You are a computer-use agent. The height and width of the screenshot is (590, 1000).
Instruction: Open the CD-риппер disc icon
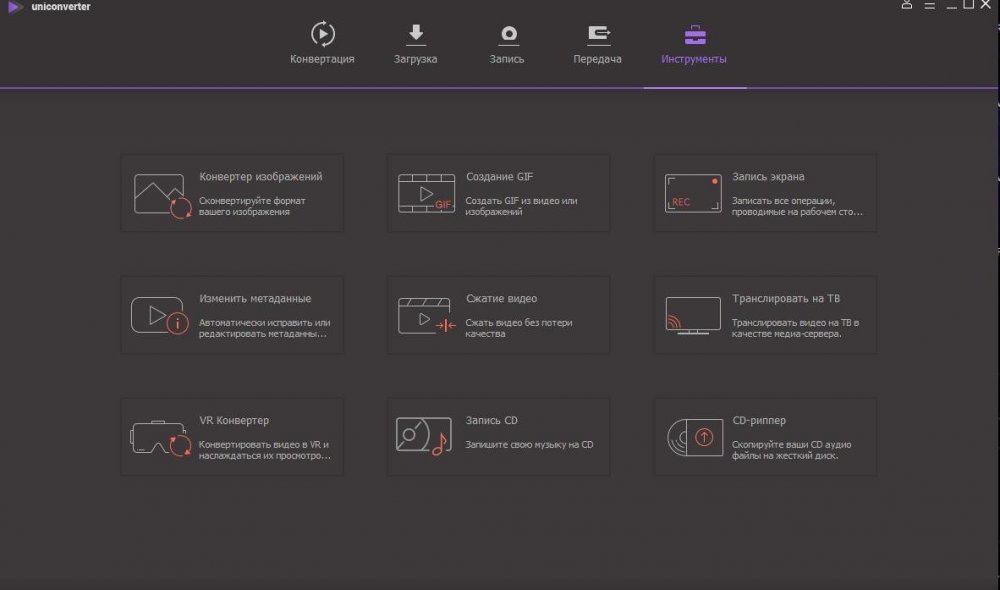click(693, 437)
